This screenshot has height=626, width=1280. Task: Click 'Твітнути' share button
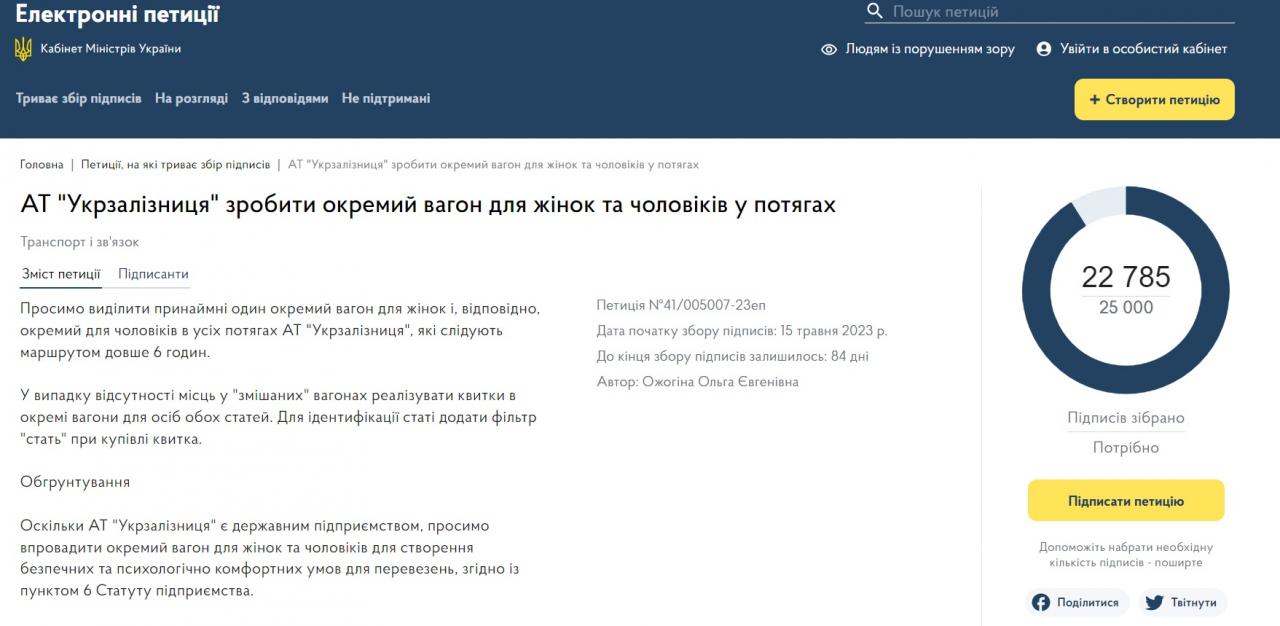pyautogui.click(x=1182, y=602)
